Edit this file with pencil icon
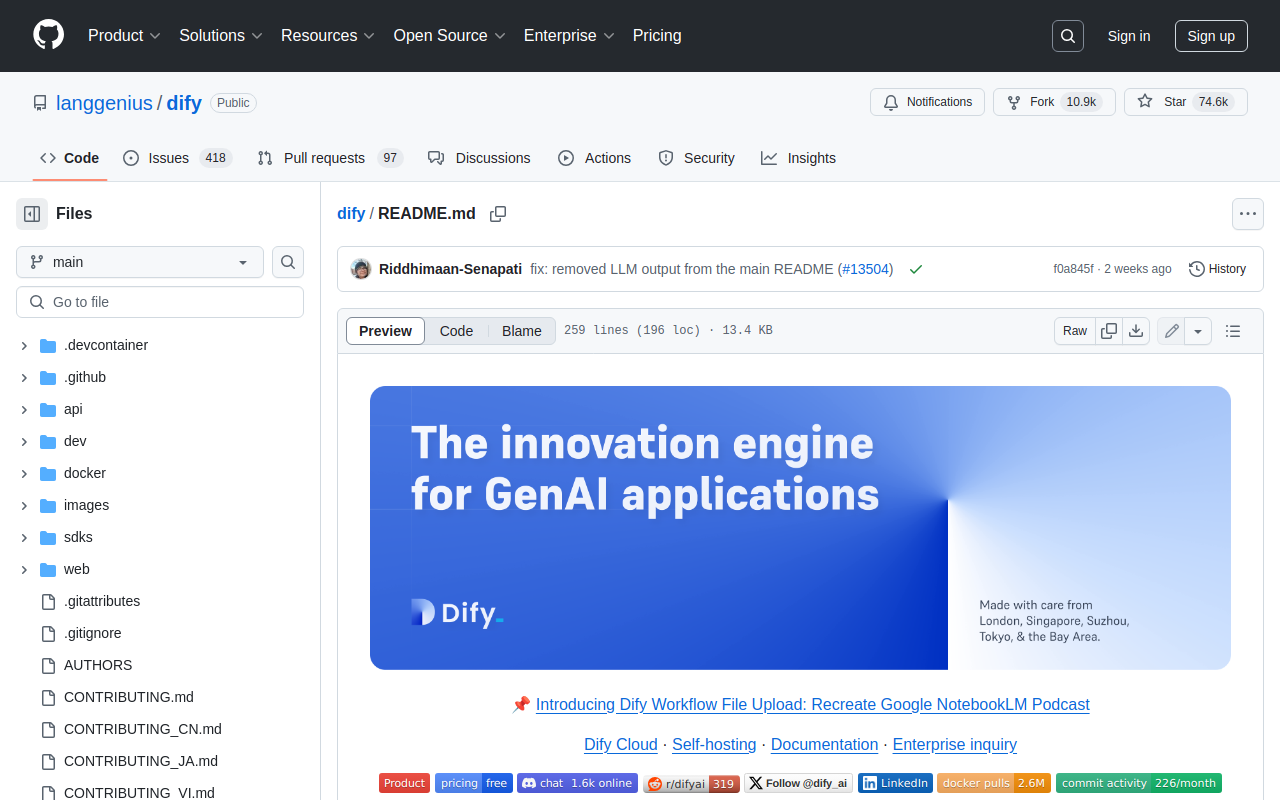 [x=1172, y=331]
